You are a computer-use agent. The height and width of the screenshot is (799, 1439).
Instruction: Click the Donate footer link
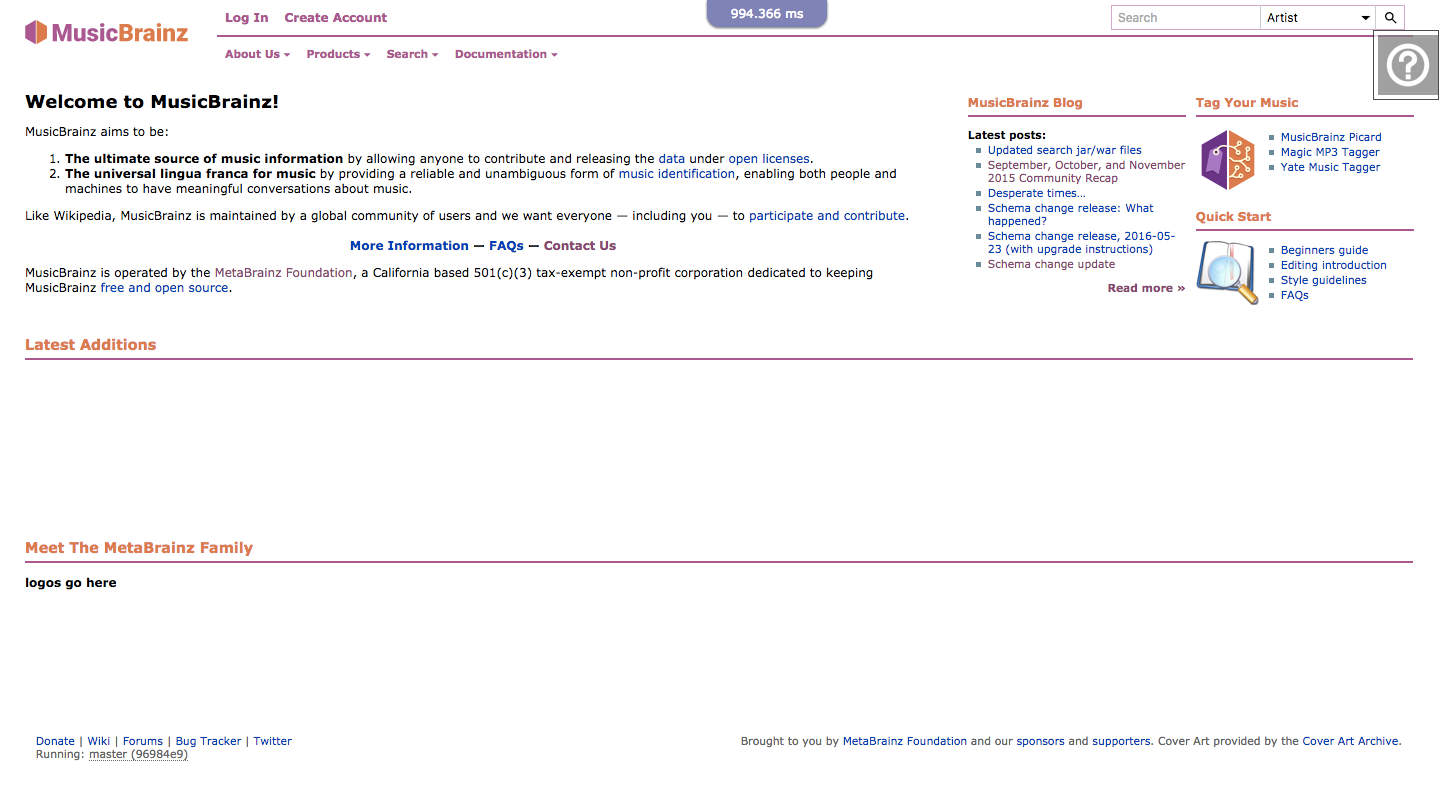coord(55,741)
